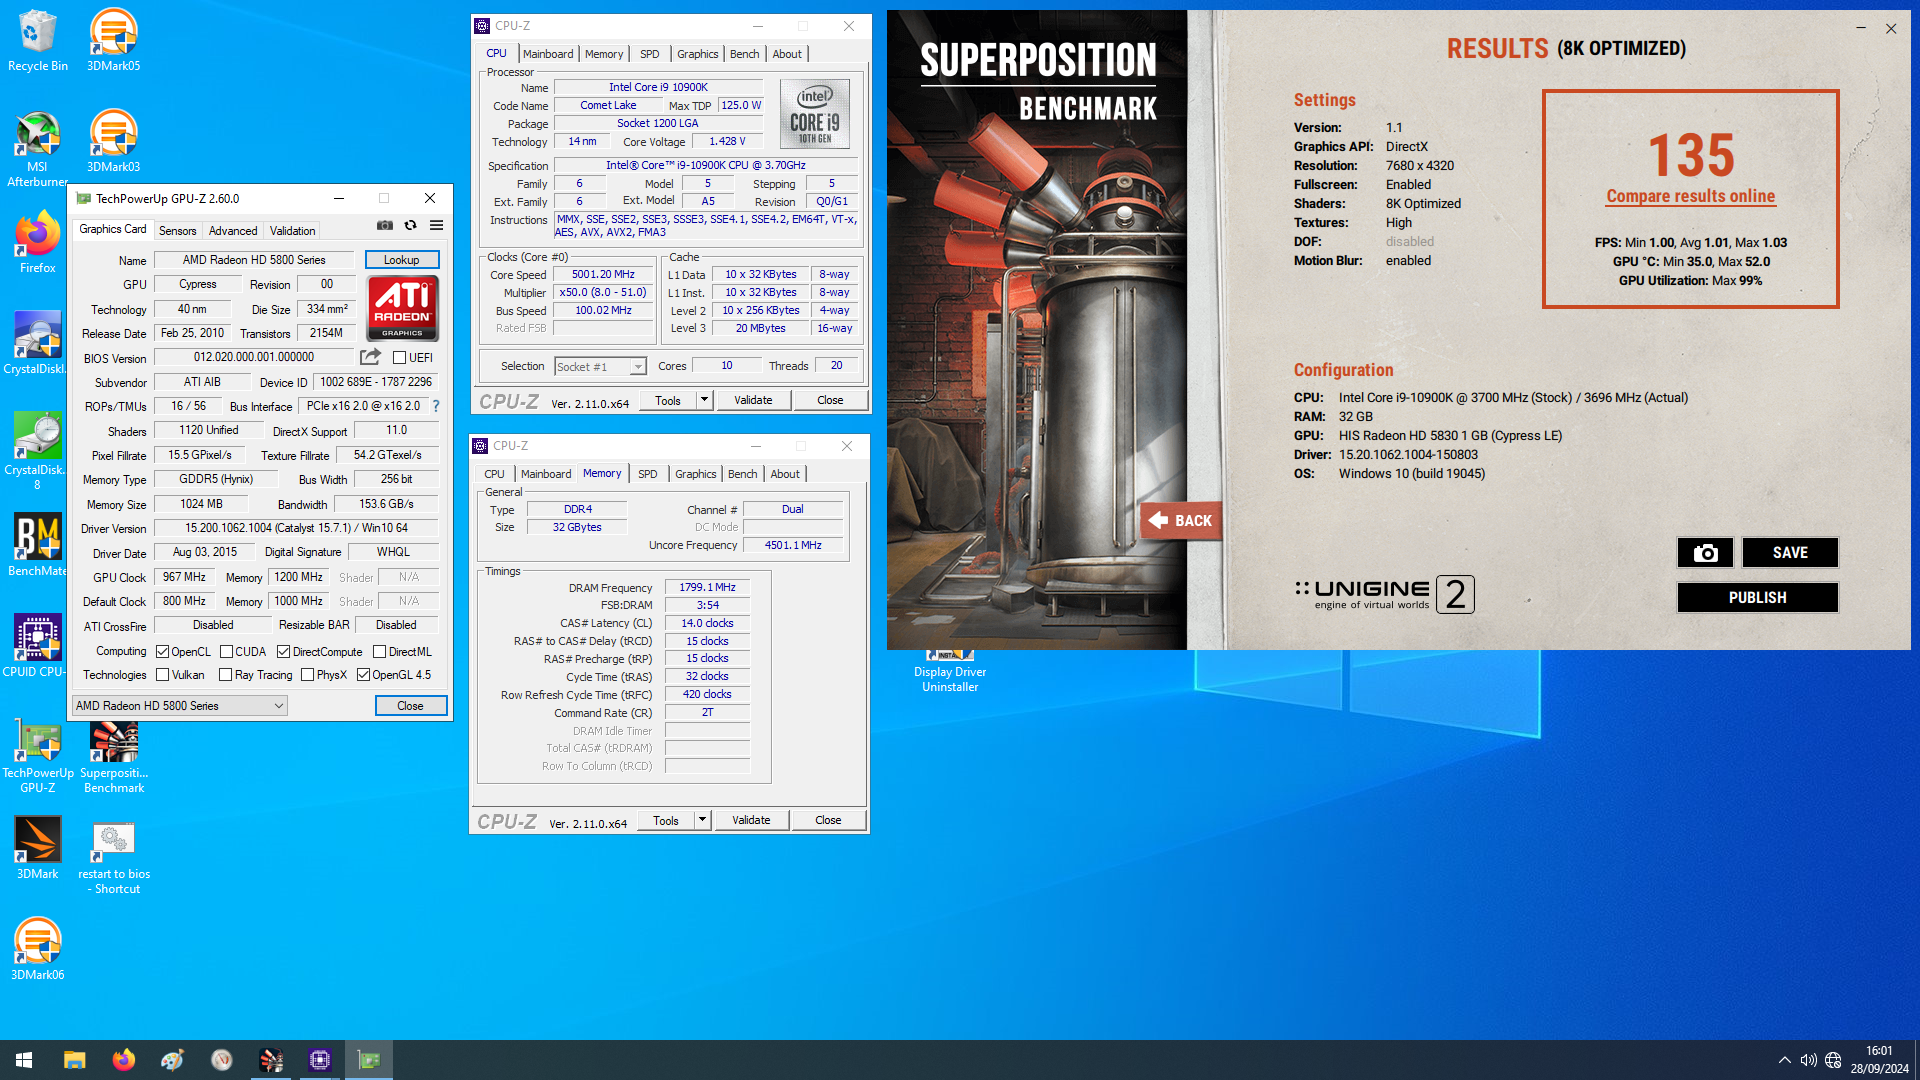1920x1080 pixels.
Task: Launch MSI Afterburner from desktop
Action: [37, 150]
